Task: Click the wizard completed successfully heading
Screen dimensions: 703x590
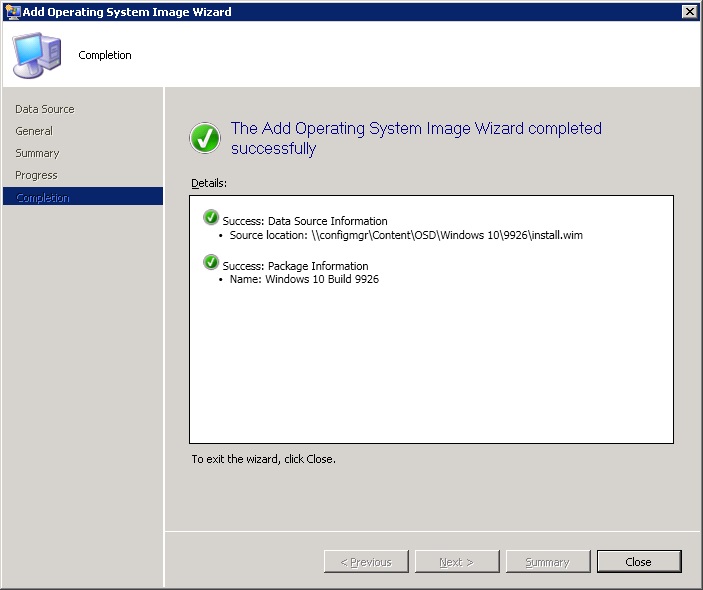Action: point(416,138)
